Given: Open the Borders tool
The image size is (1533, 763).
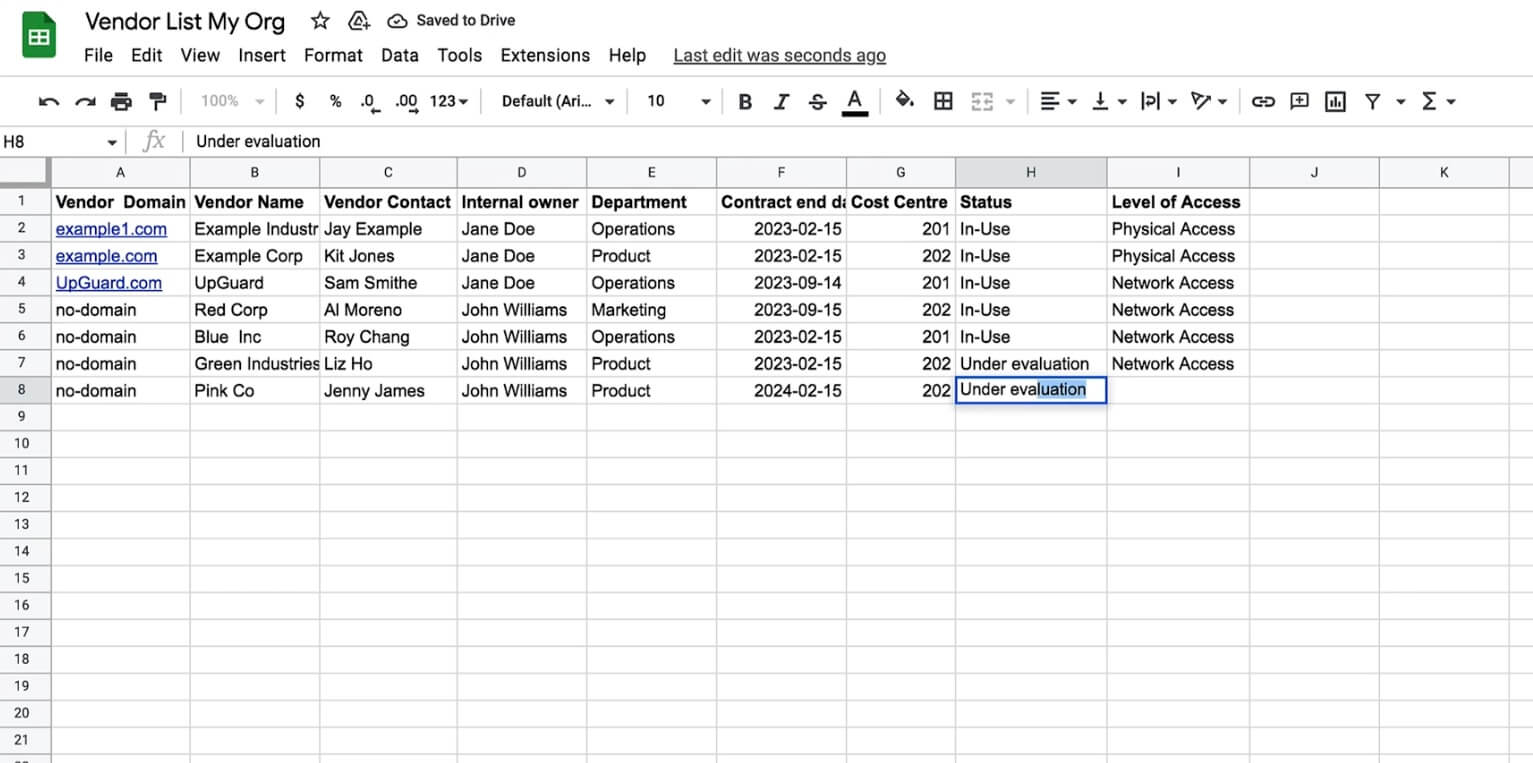Looking at the screenshot, I should point(942,101).
